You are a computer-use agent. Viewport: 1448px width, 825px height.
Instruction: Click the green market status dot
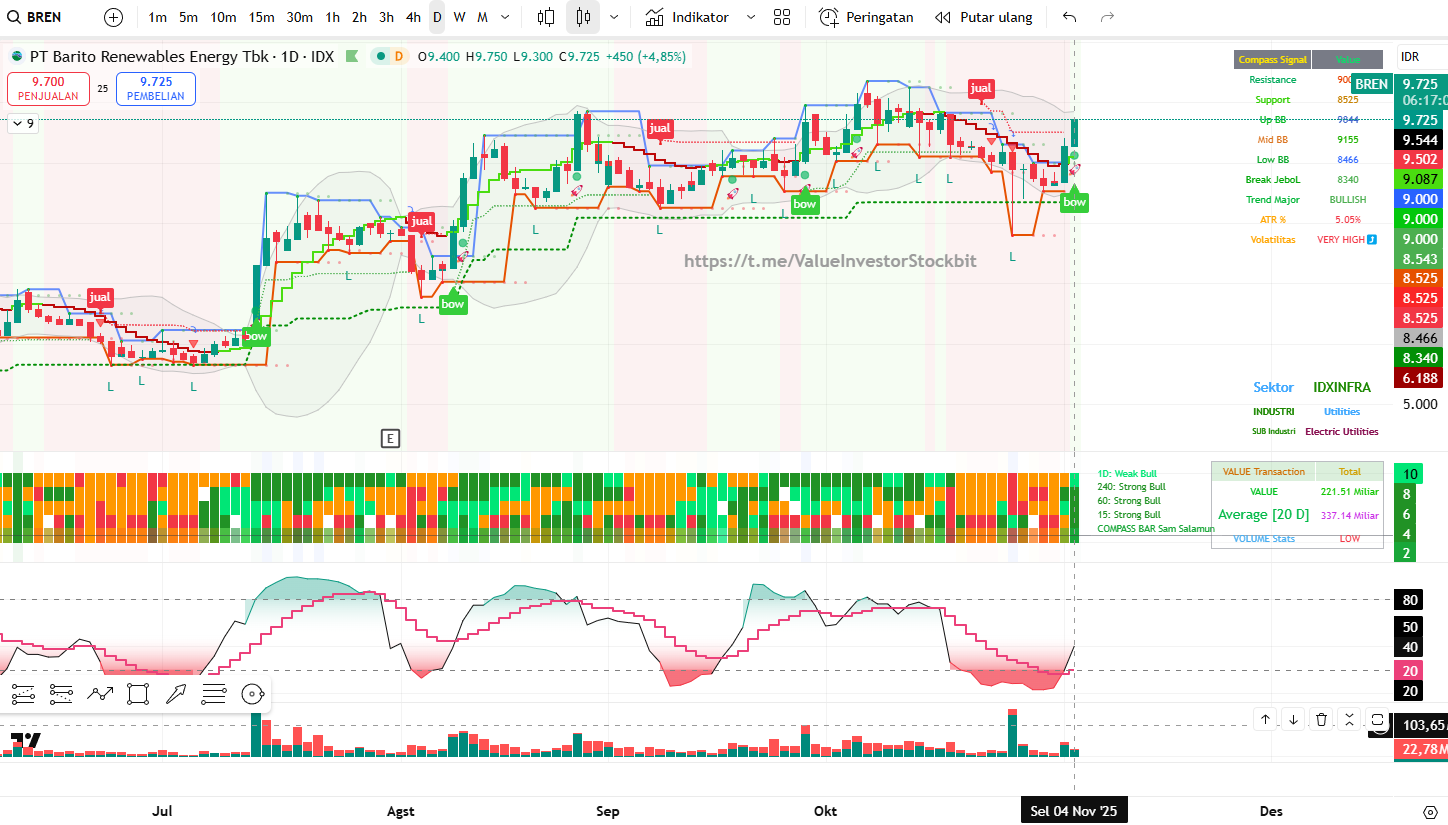point(379,57)
